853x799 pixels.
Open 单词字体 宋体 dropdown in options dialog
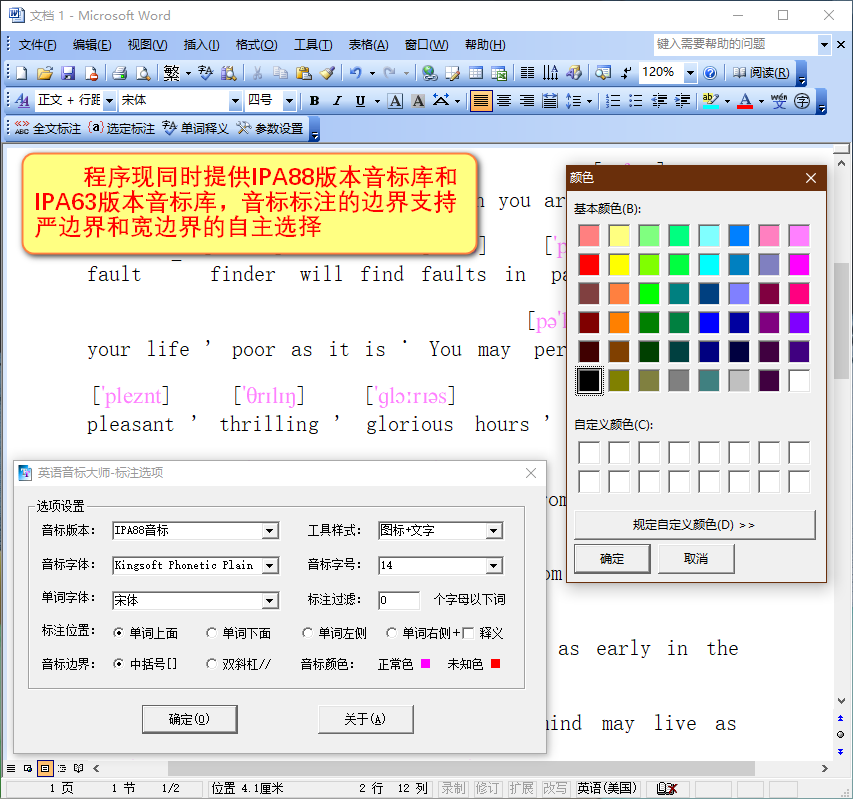pyautogui.click(x=269, y=600)
